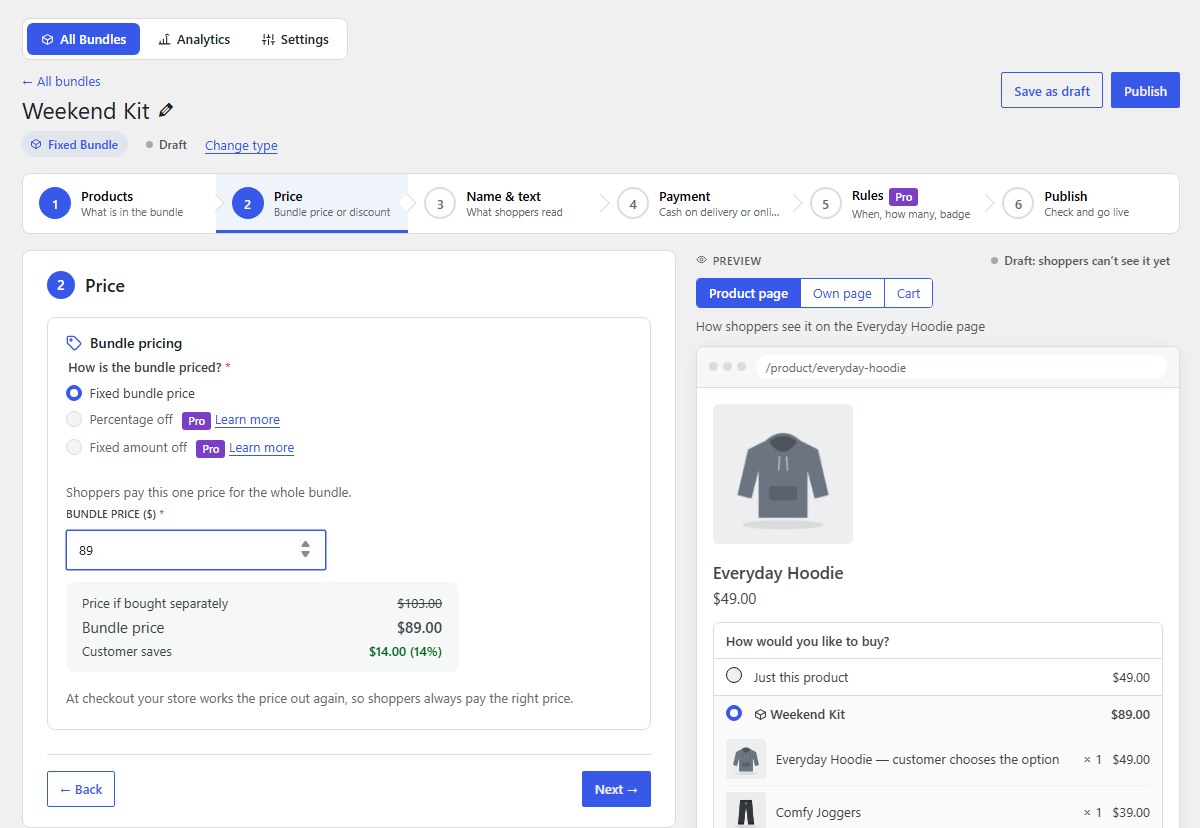Click the Pro badge on Rules step
Viewport: 1200px width, 828px height.
(903, 197)
